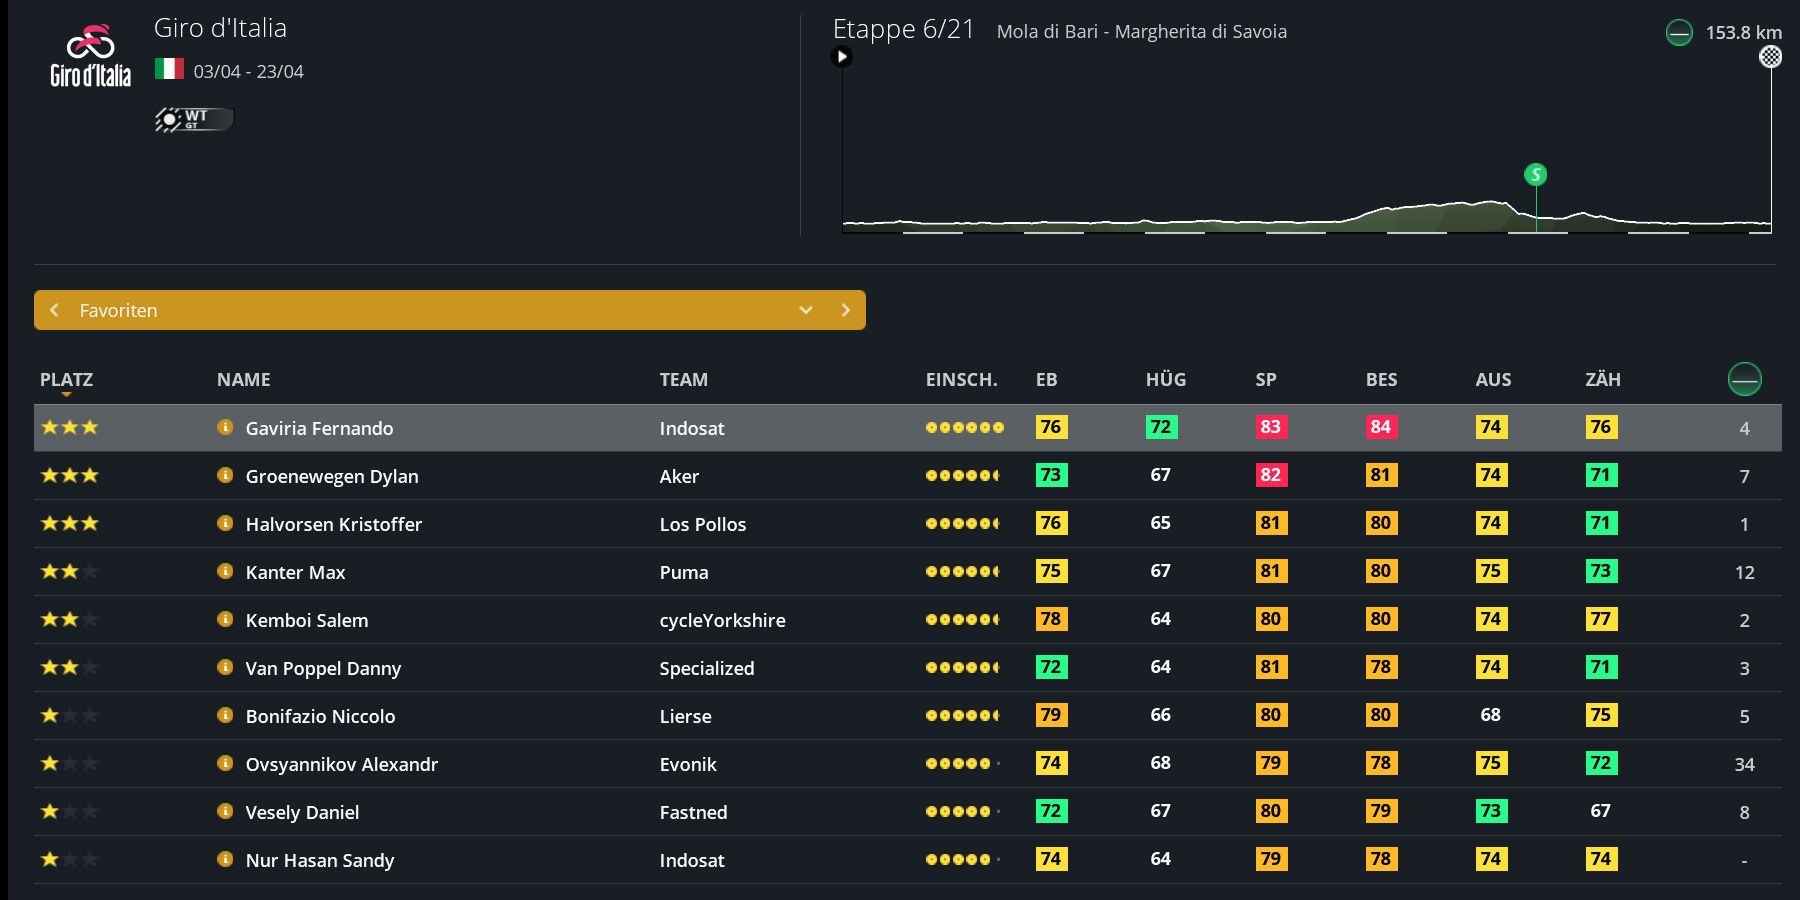The image size is (1800, 900).
Task: Click the Giro d'Italia logo
Action: point(90,57)
